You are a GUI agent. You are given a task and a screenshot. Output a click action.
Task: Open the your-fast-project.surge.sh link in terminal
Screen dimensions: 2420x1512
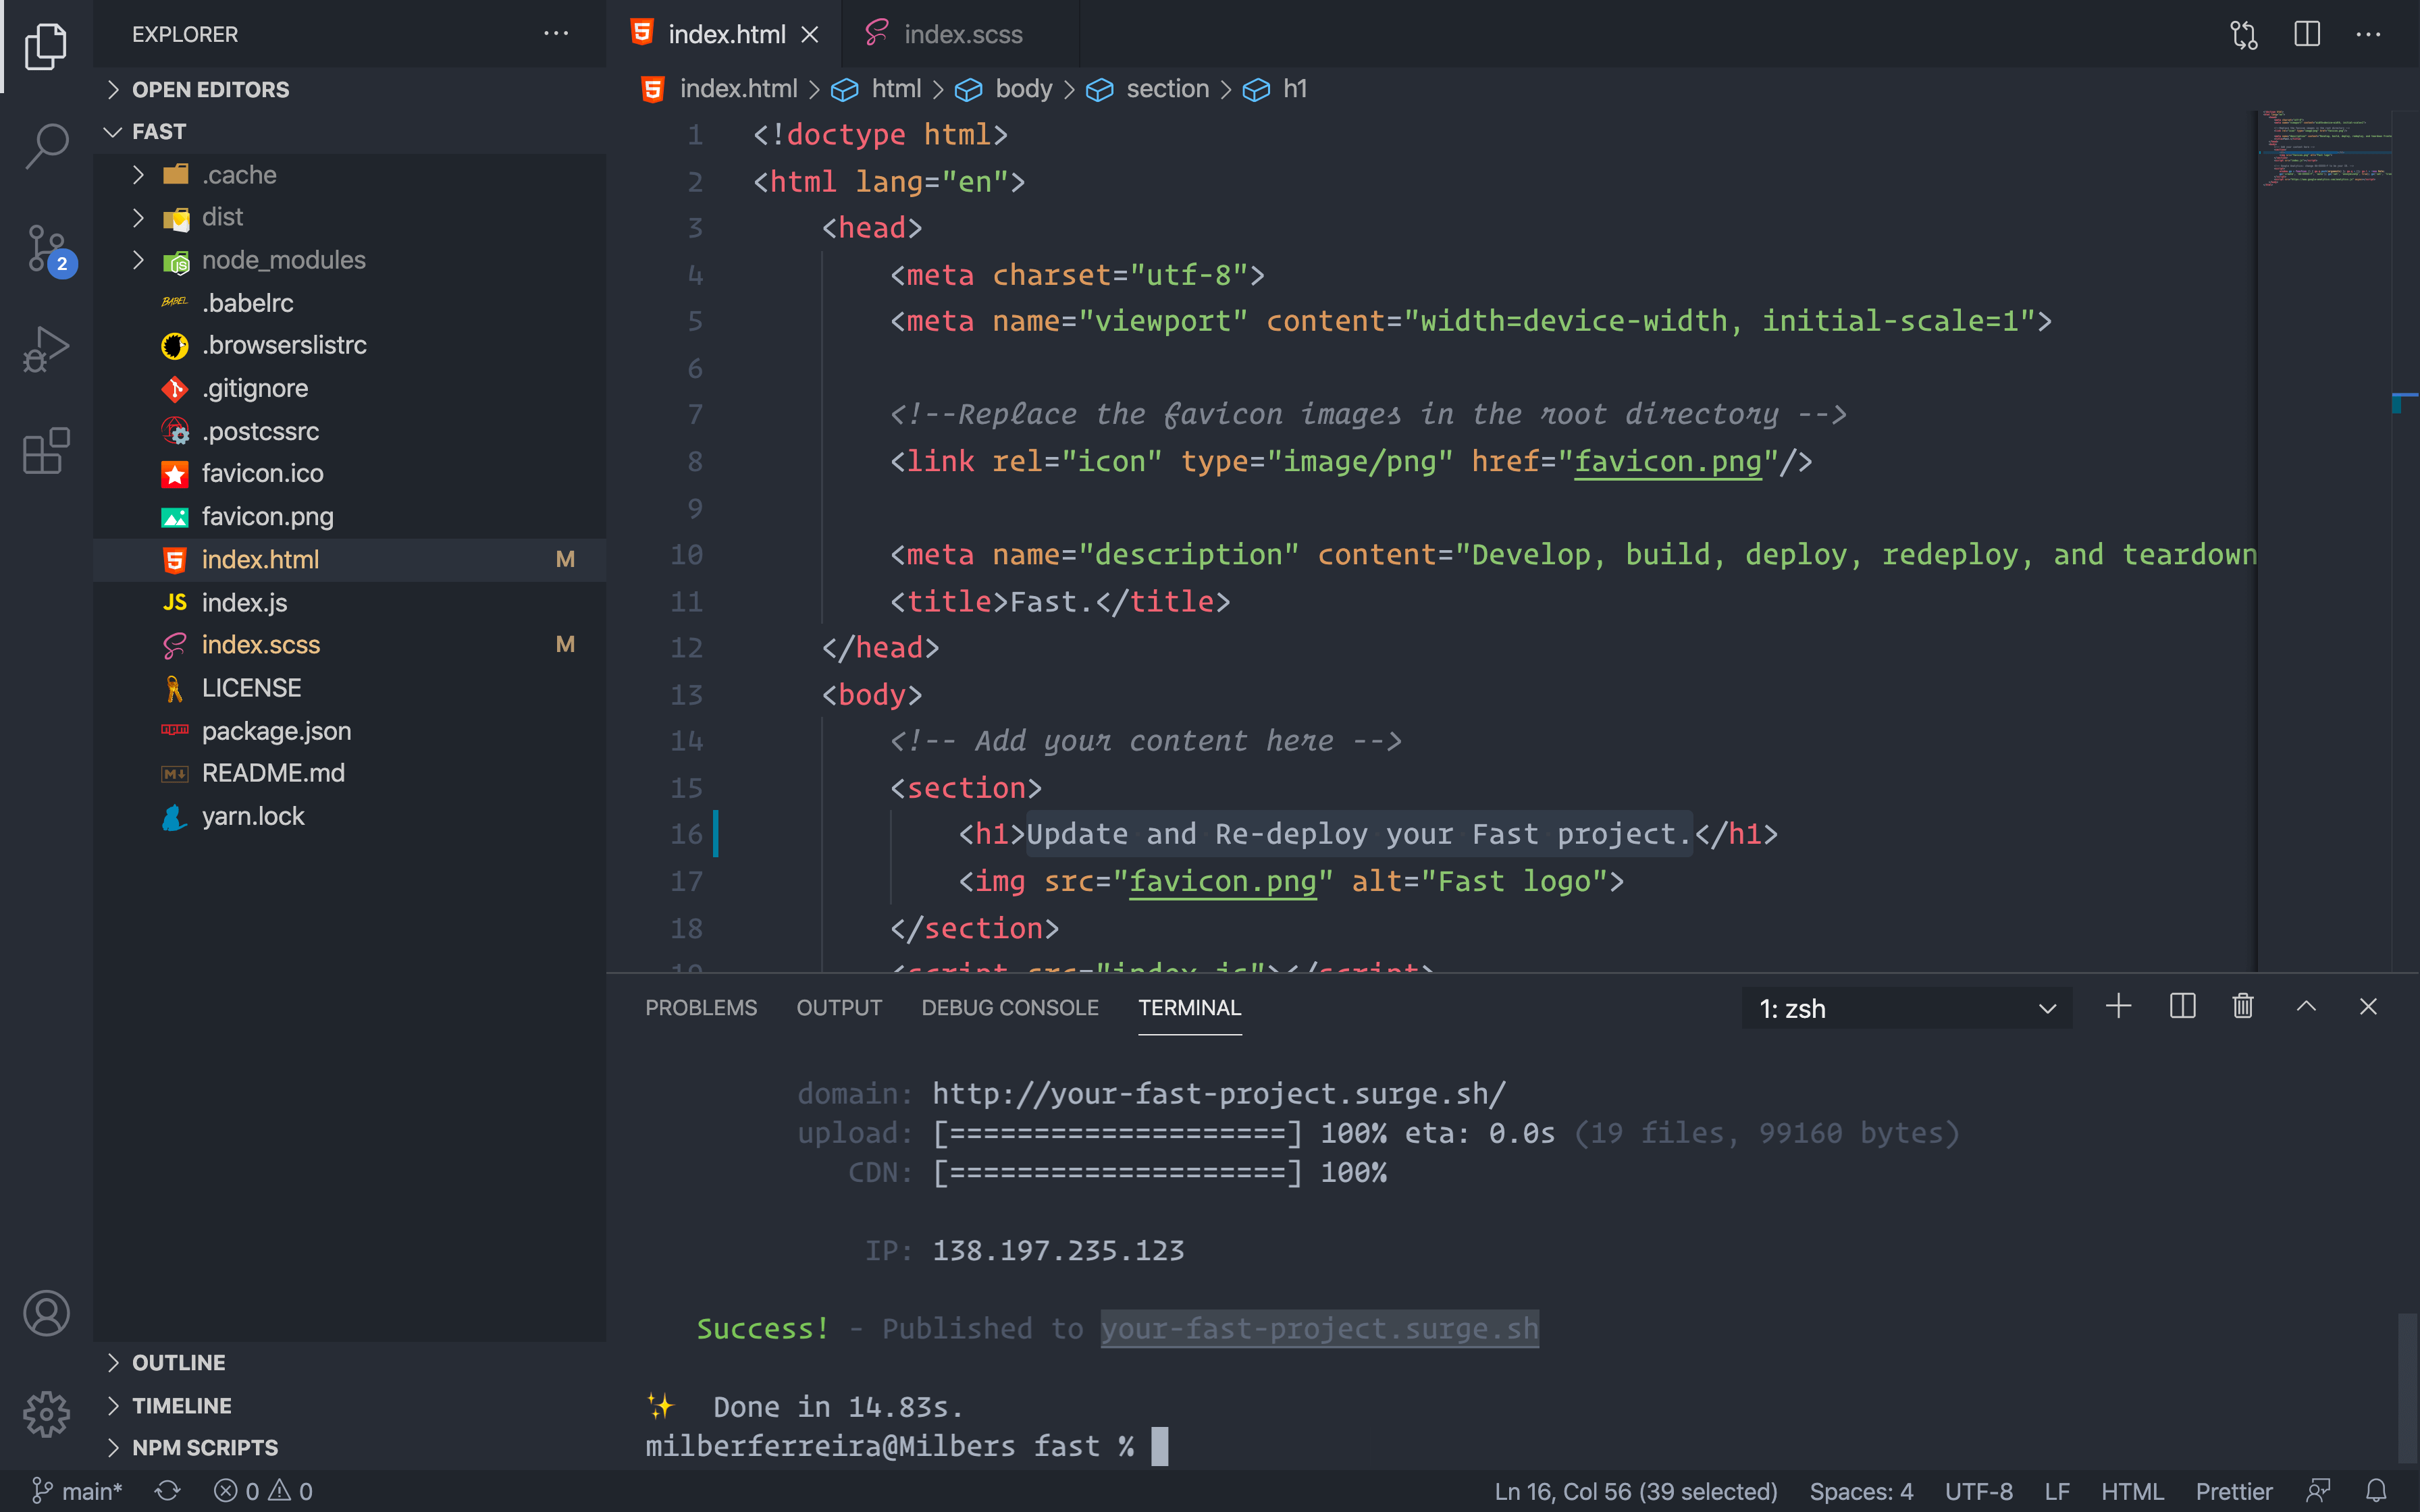(x=1319, y=1328)
